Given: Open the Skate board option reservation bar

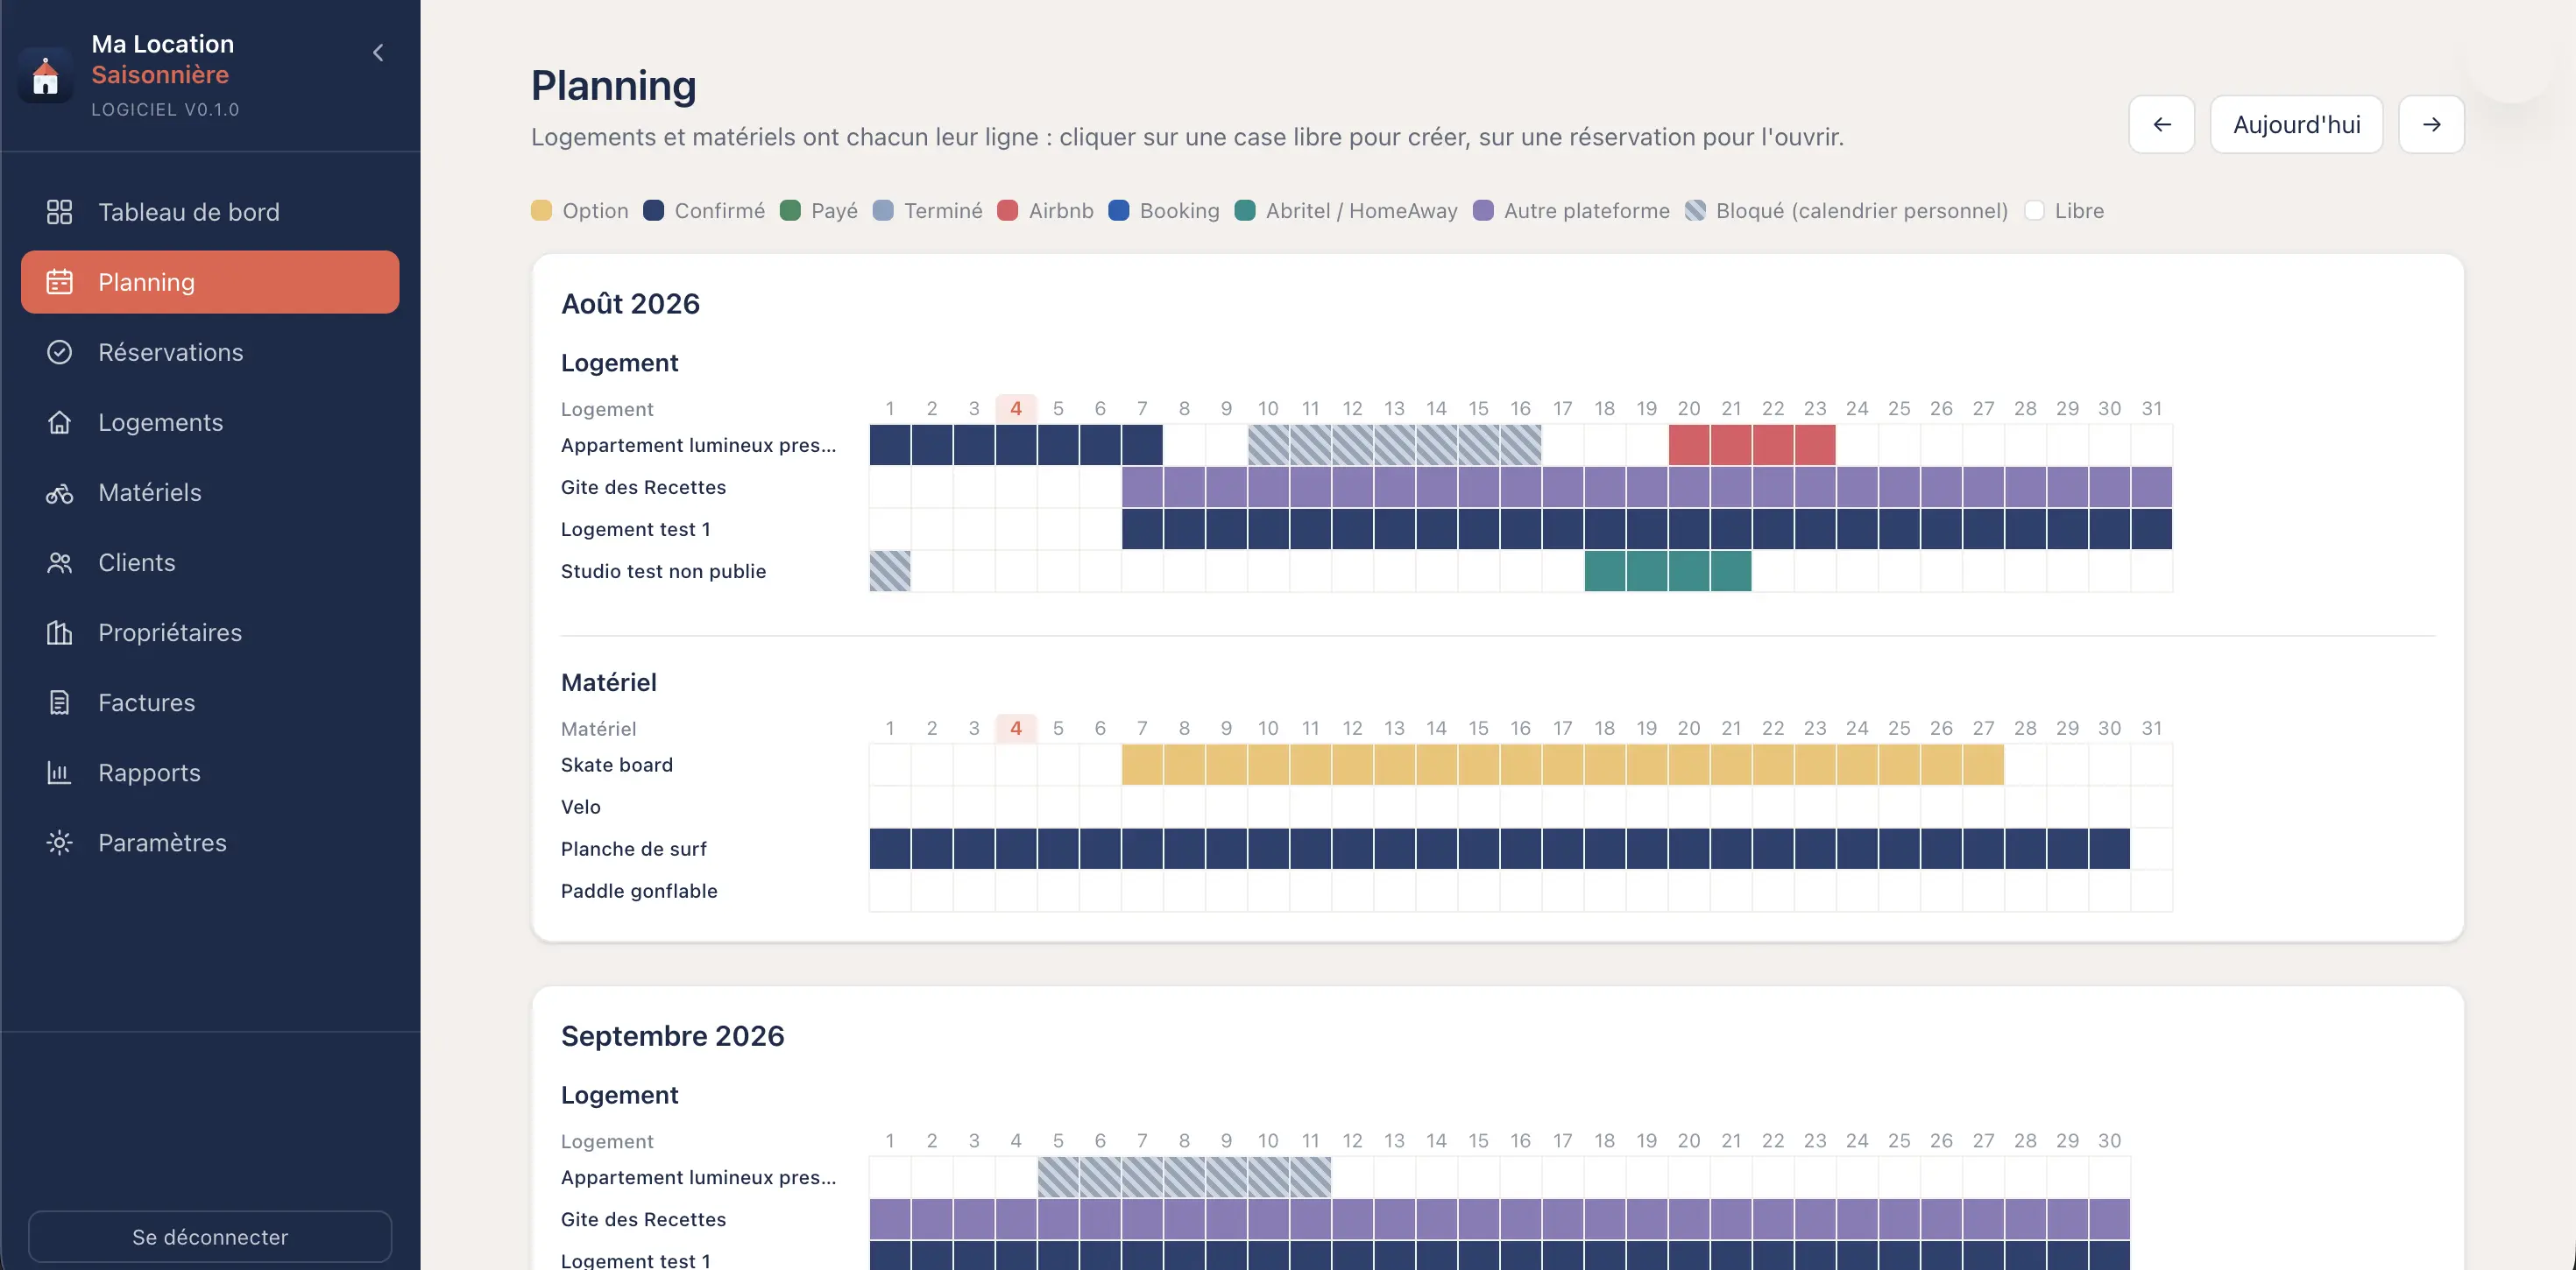Looking at the screenshot, I should click(x=1563, y=765).
